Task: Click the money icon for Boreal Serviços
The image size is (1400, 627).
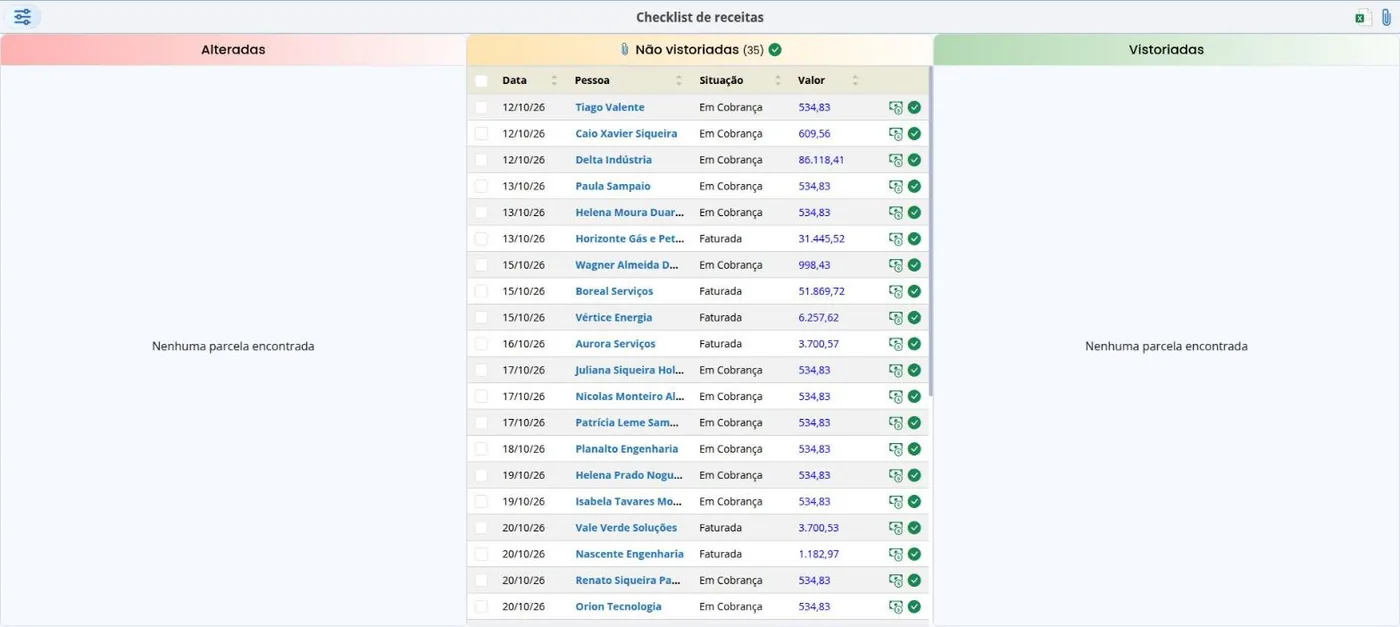Action: pos(896,291)
